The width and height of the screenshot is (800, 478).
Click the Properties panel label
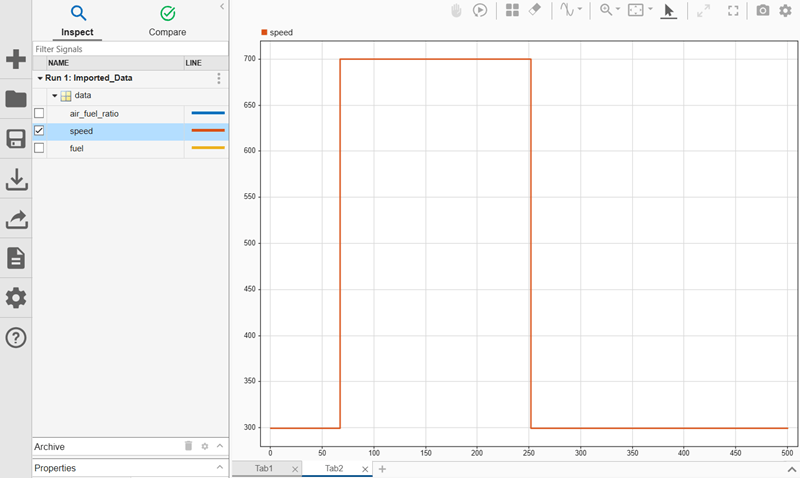(x=55, y=468)
